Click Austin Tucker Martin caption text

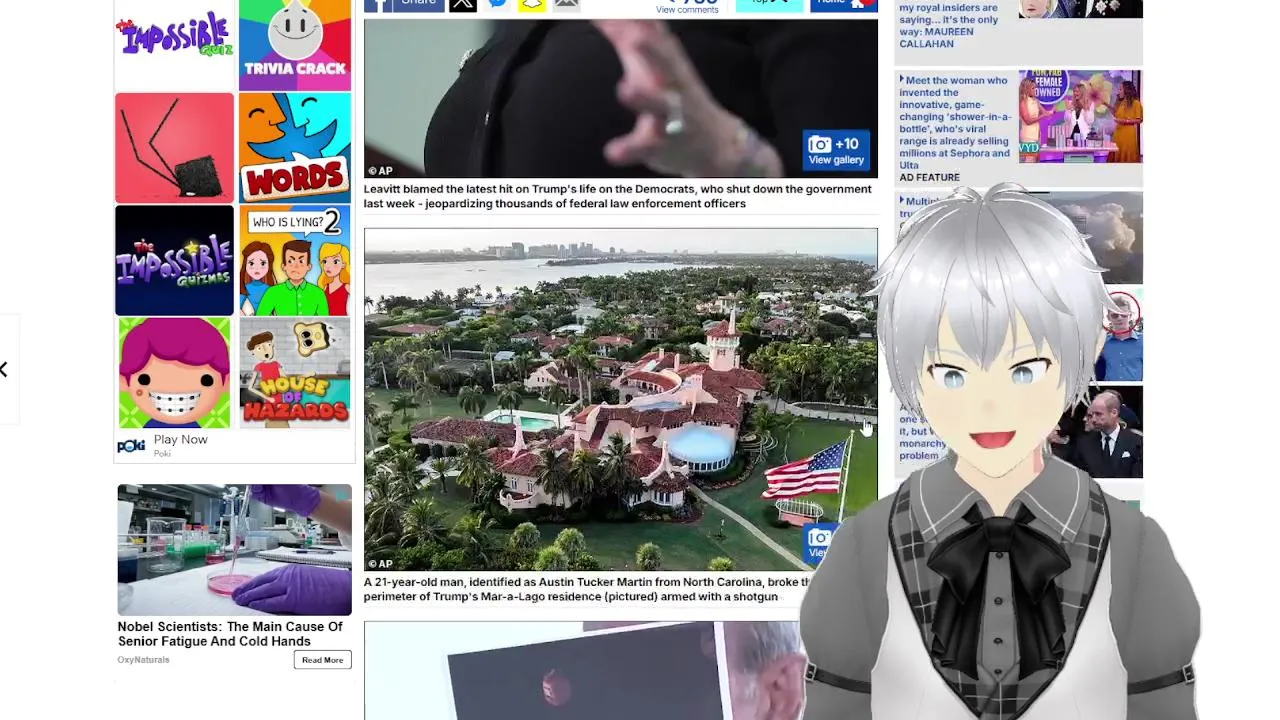[x=588, y=589]
